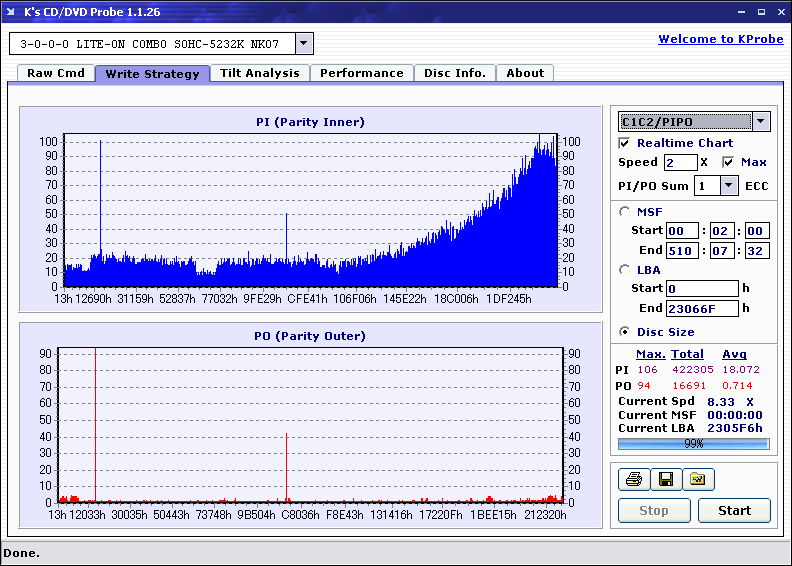This screenshot has height=566, width=792.
Task: Select the LBA radio button
Action: [x=624, y=270]
